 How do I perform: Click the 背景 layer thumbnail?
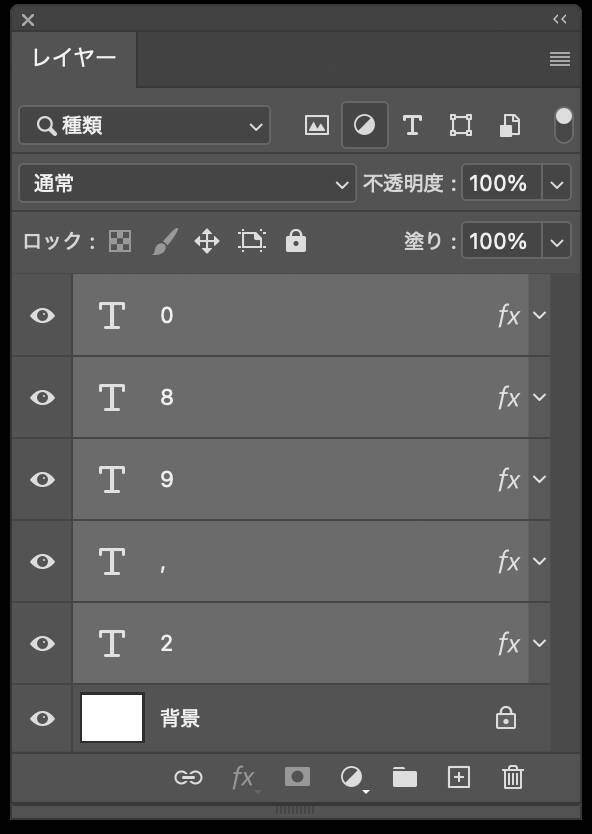(111, 717)
